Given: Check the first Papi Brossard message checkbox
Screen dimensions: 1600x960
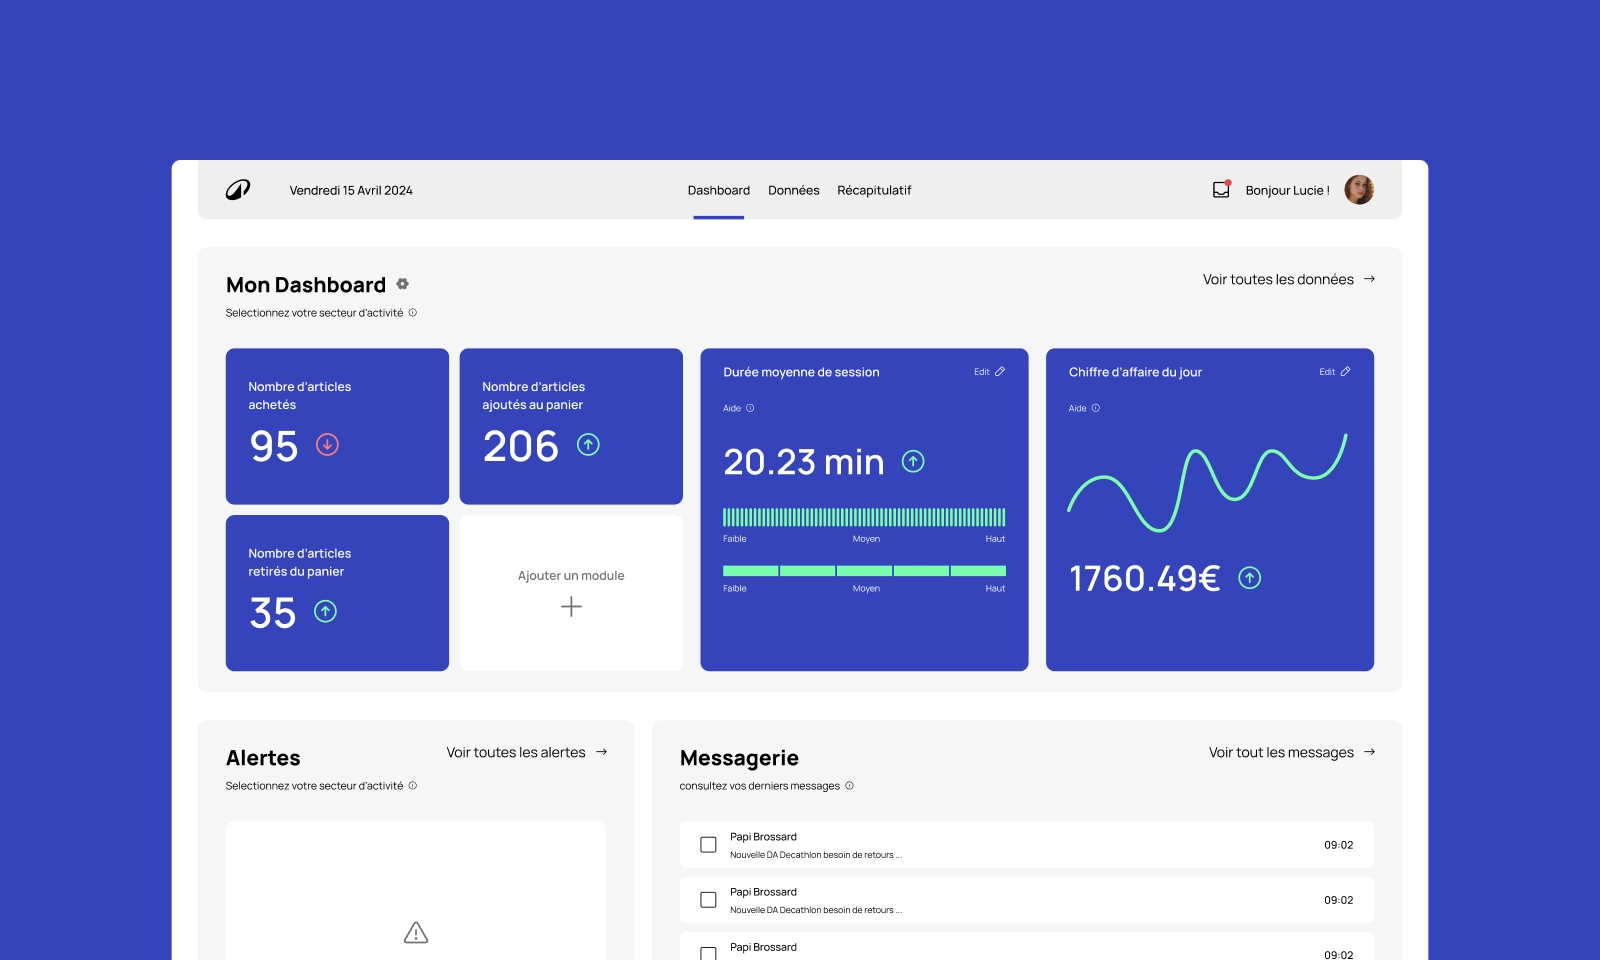Looking at the screenshot, I should pos(708,845).
